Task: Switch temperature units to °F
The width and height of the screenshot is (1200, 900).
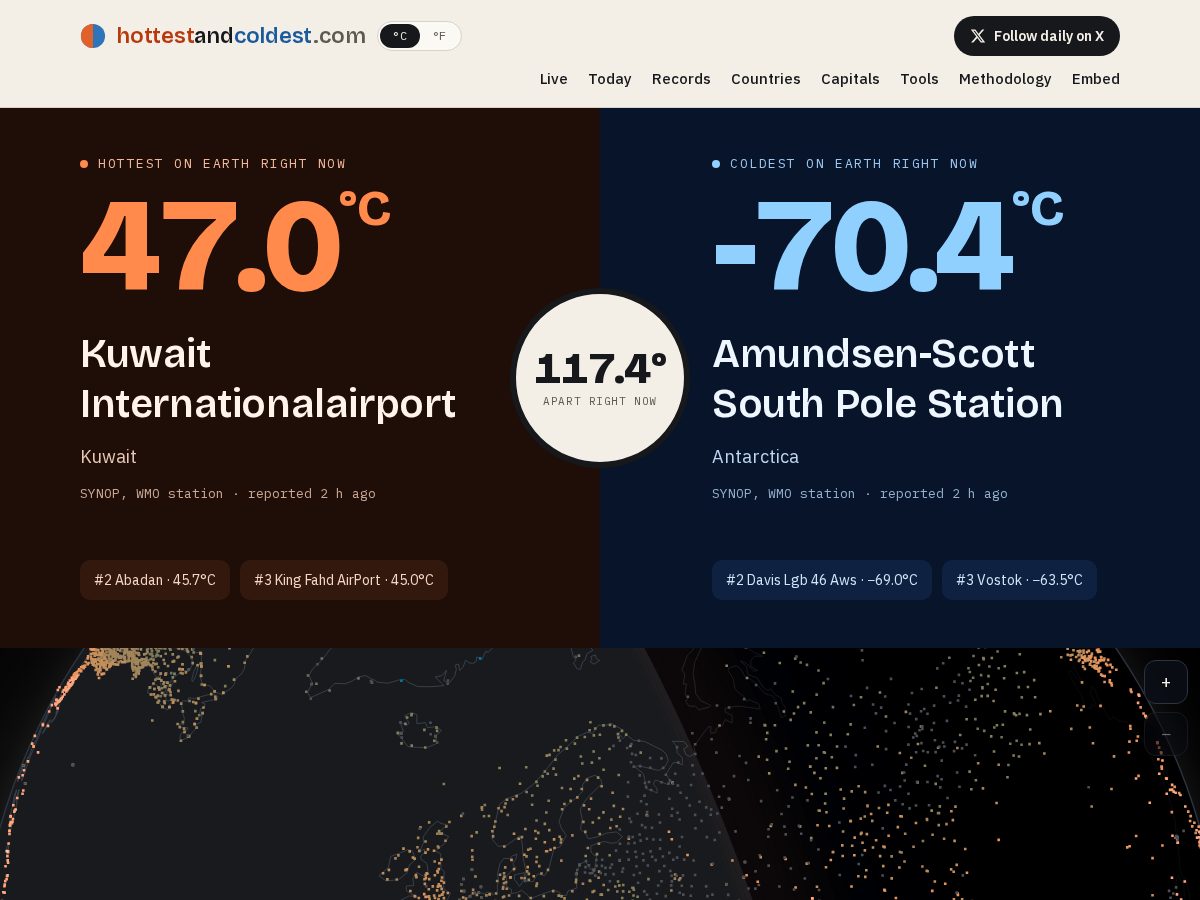Action: (x=439, y=36)
